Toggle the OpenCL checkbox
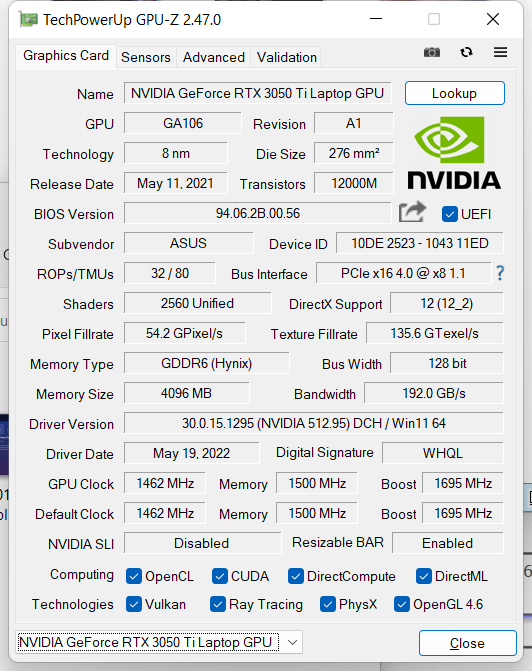 coord(134,576)
